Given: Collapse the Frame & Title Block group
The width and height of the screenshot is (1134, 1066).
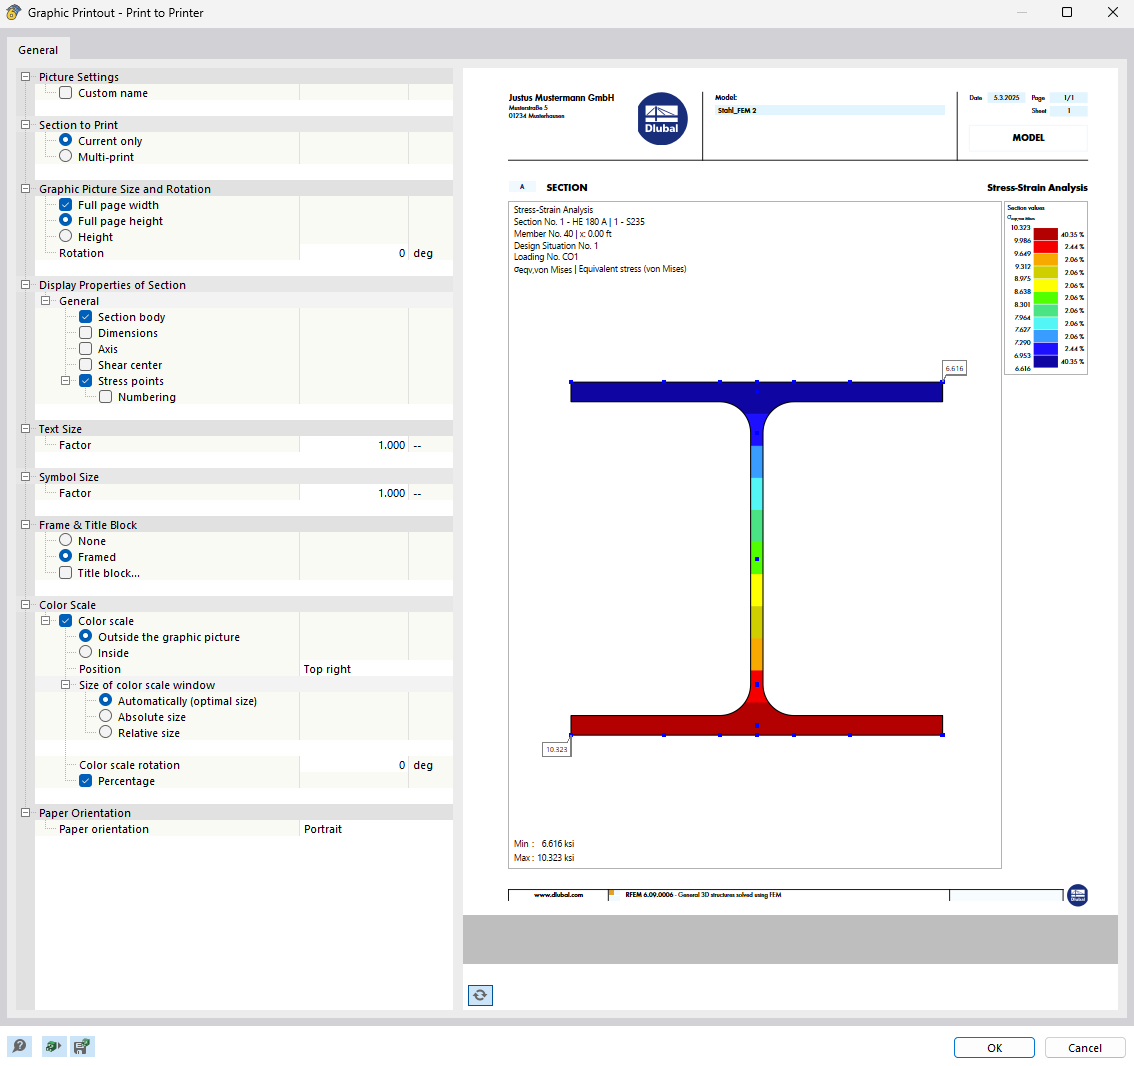Looking at the screenshot, I should 25,524.
